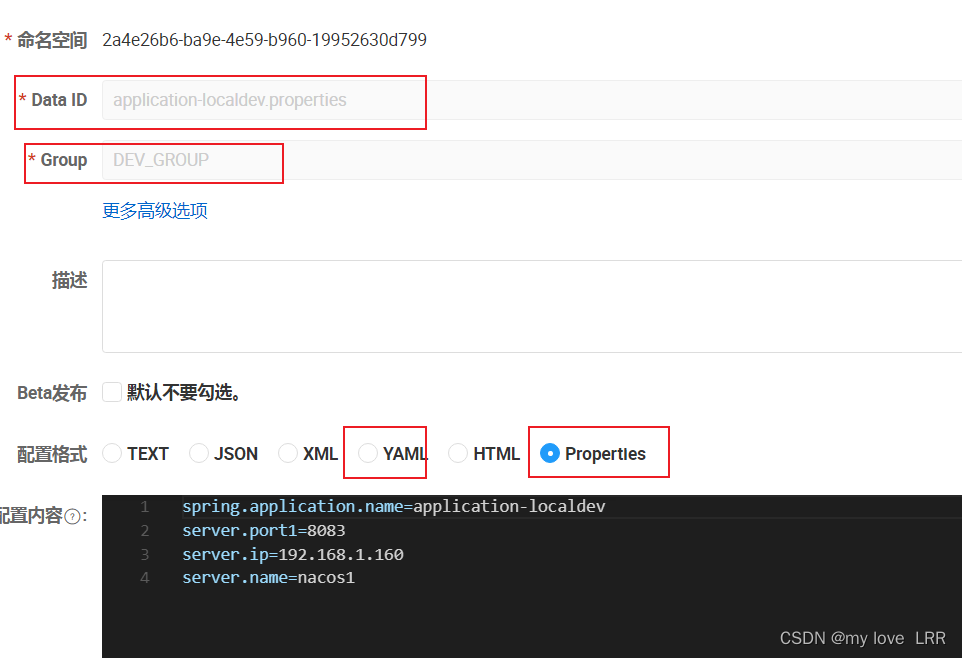Click the Group input field

pos(532,160)
